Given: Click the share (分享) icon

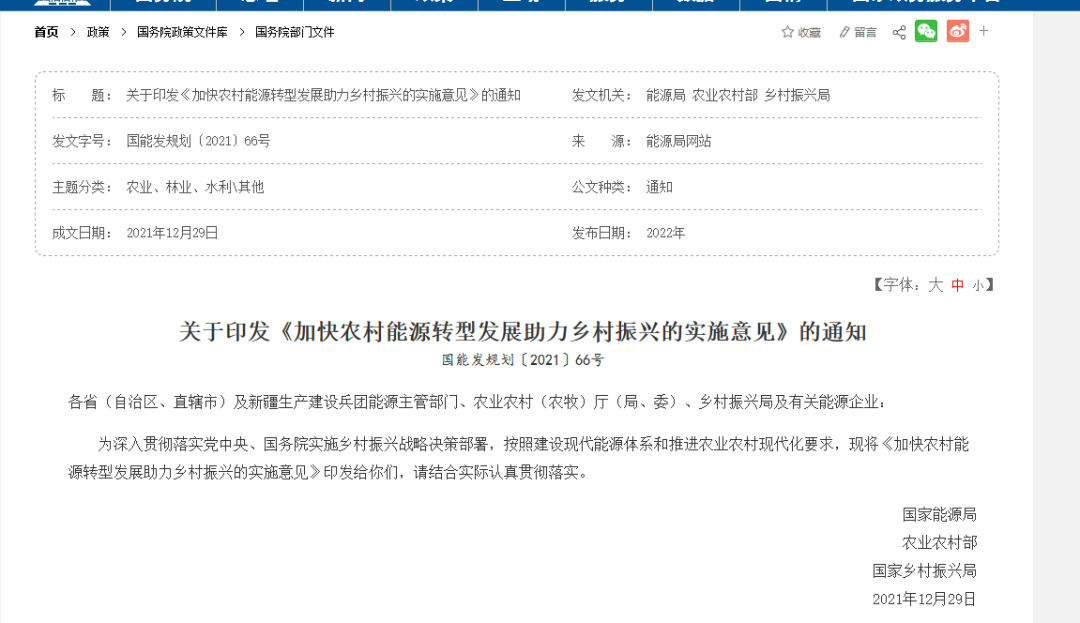Looking at the screenshot, I should click(897, 31).
